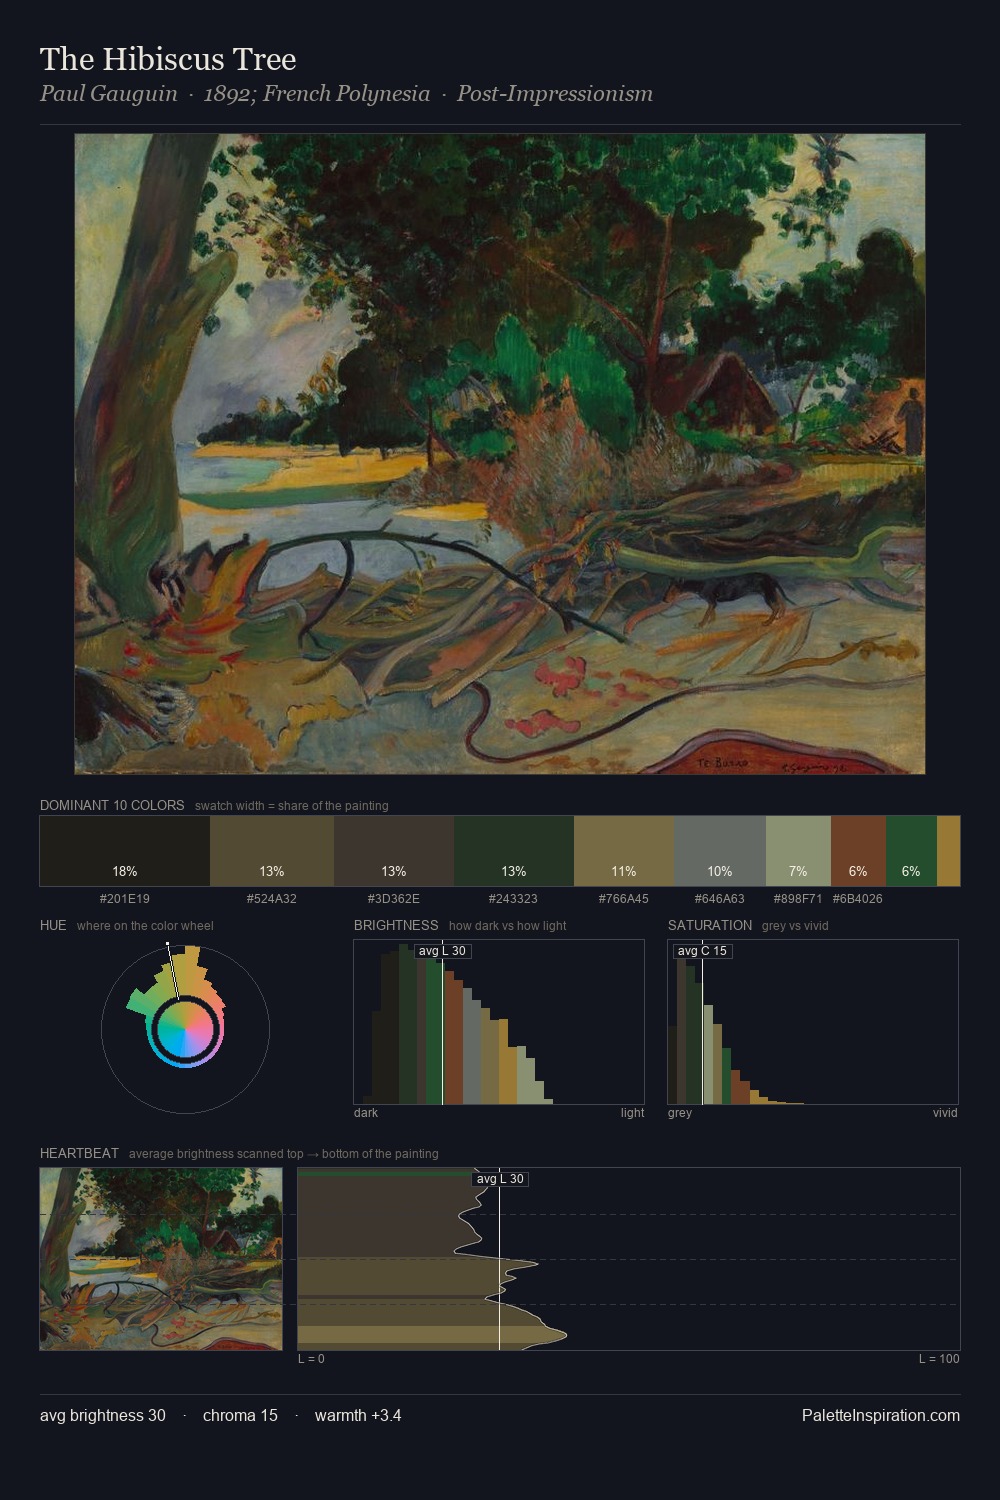Image resolution: width=1000 pixels, height=1500 pixels.
Task: Click the brightness histogram chart
Action: [x=499, y=1022]
